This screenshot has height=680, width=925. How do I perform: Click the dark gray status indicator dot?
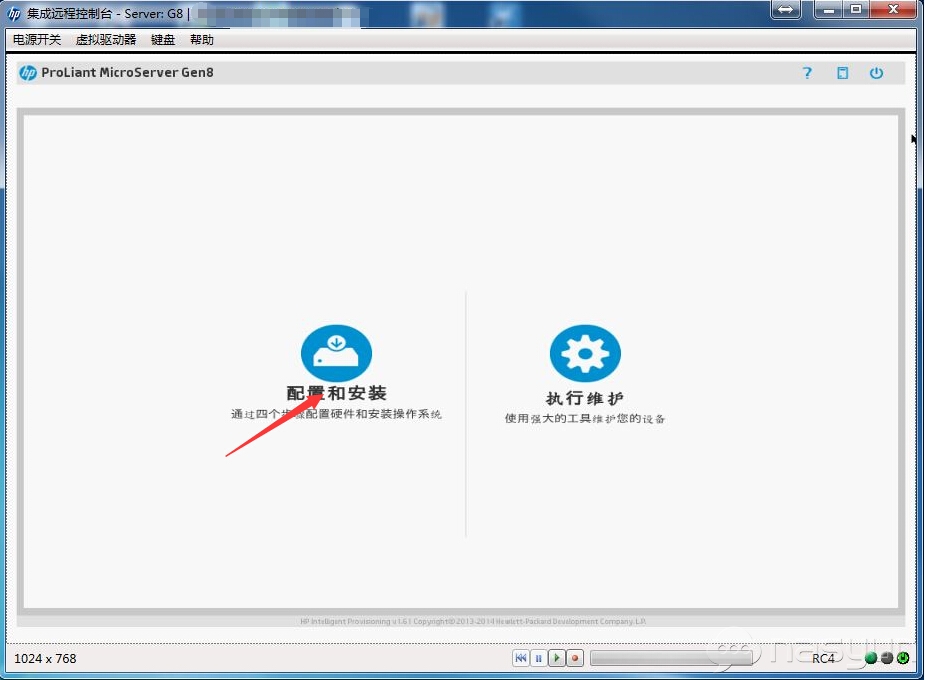tap(887, 658)
